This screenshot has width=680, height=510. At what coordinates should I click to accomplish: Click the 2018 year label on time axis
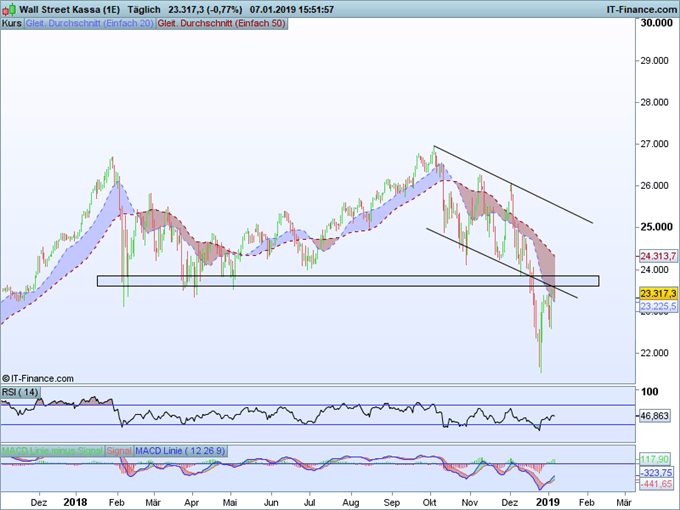point(75,502)
